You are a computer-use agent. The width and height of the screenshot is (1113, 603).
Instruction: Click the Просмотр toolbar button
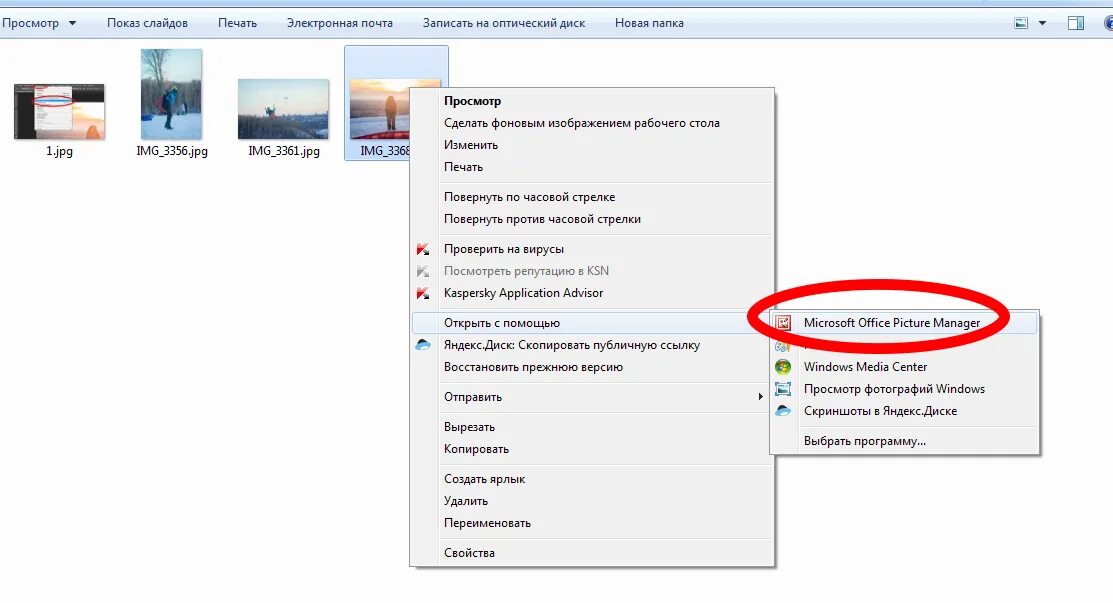coord(31,23)
